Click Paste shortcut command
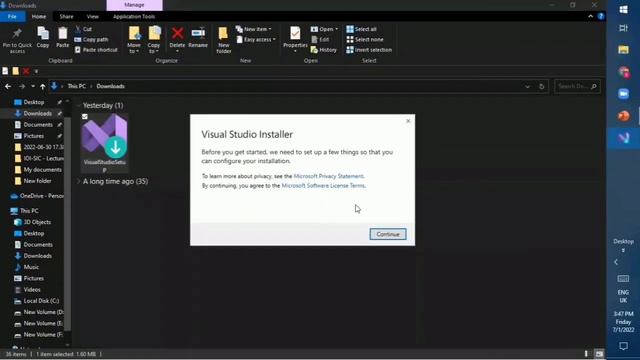640x360 pixels. click(x=96, y=50)
